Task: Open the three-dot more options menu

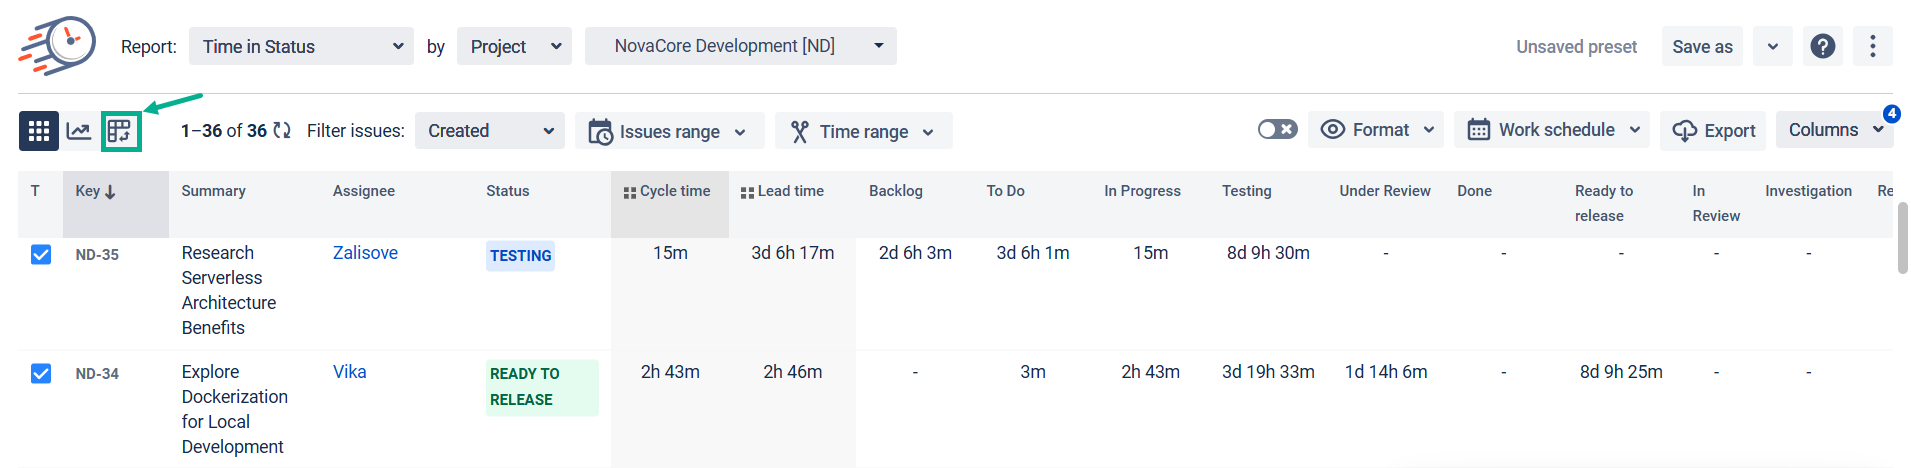Action: 1872,46
